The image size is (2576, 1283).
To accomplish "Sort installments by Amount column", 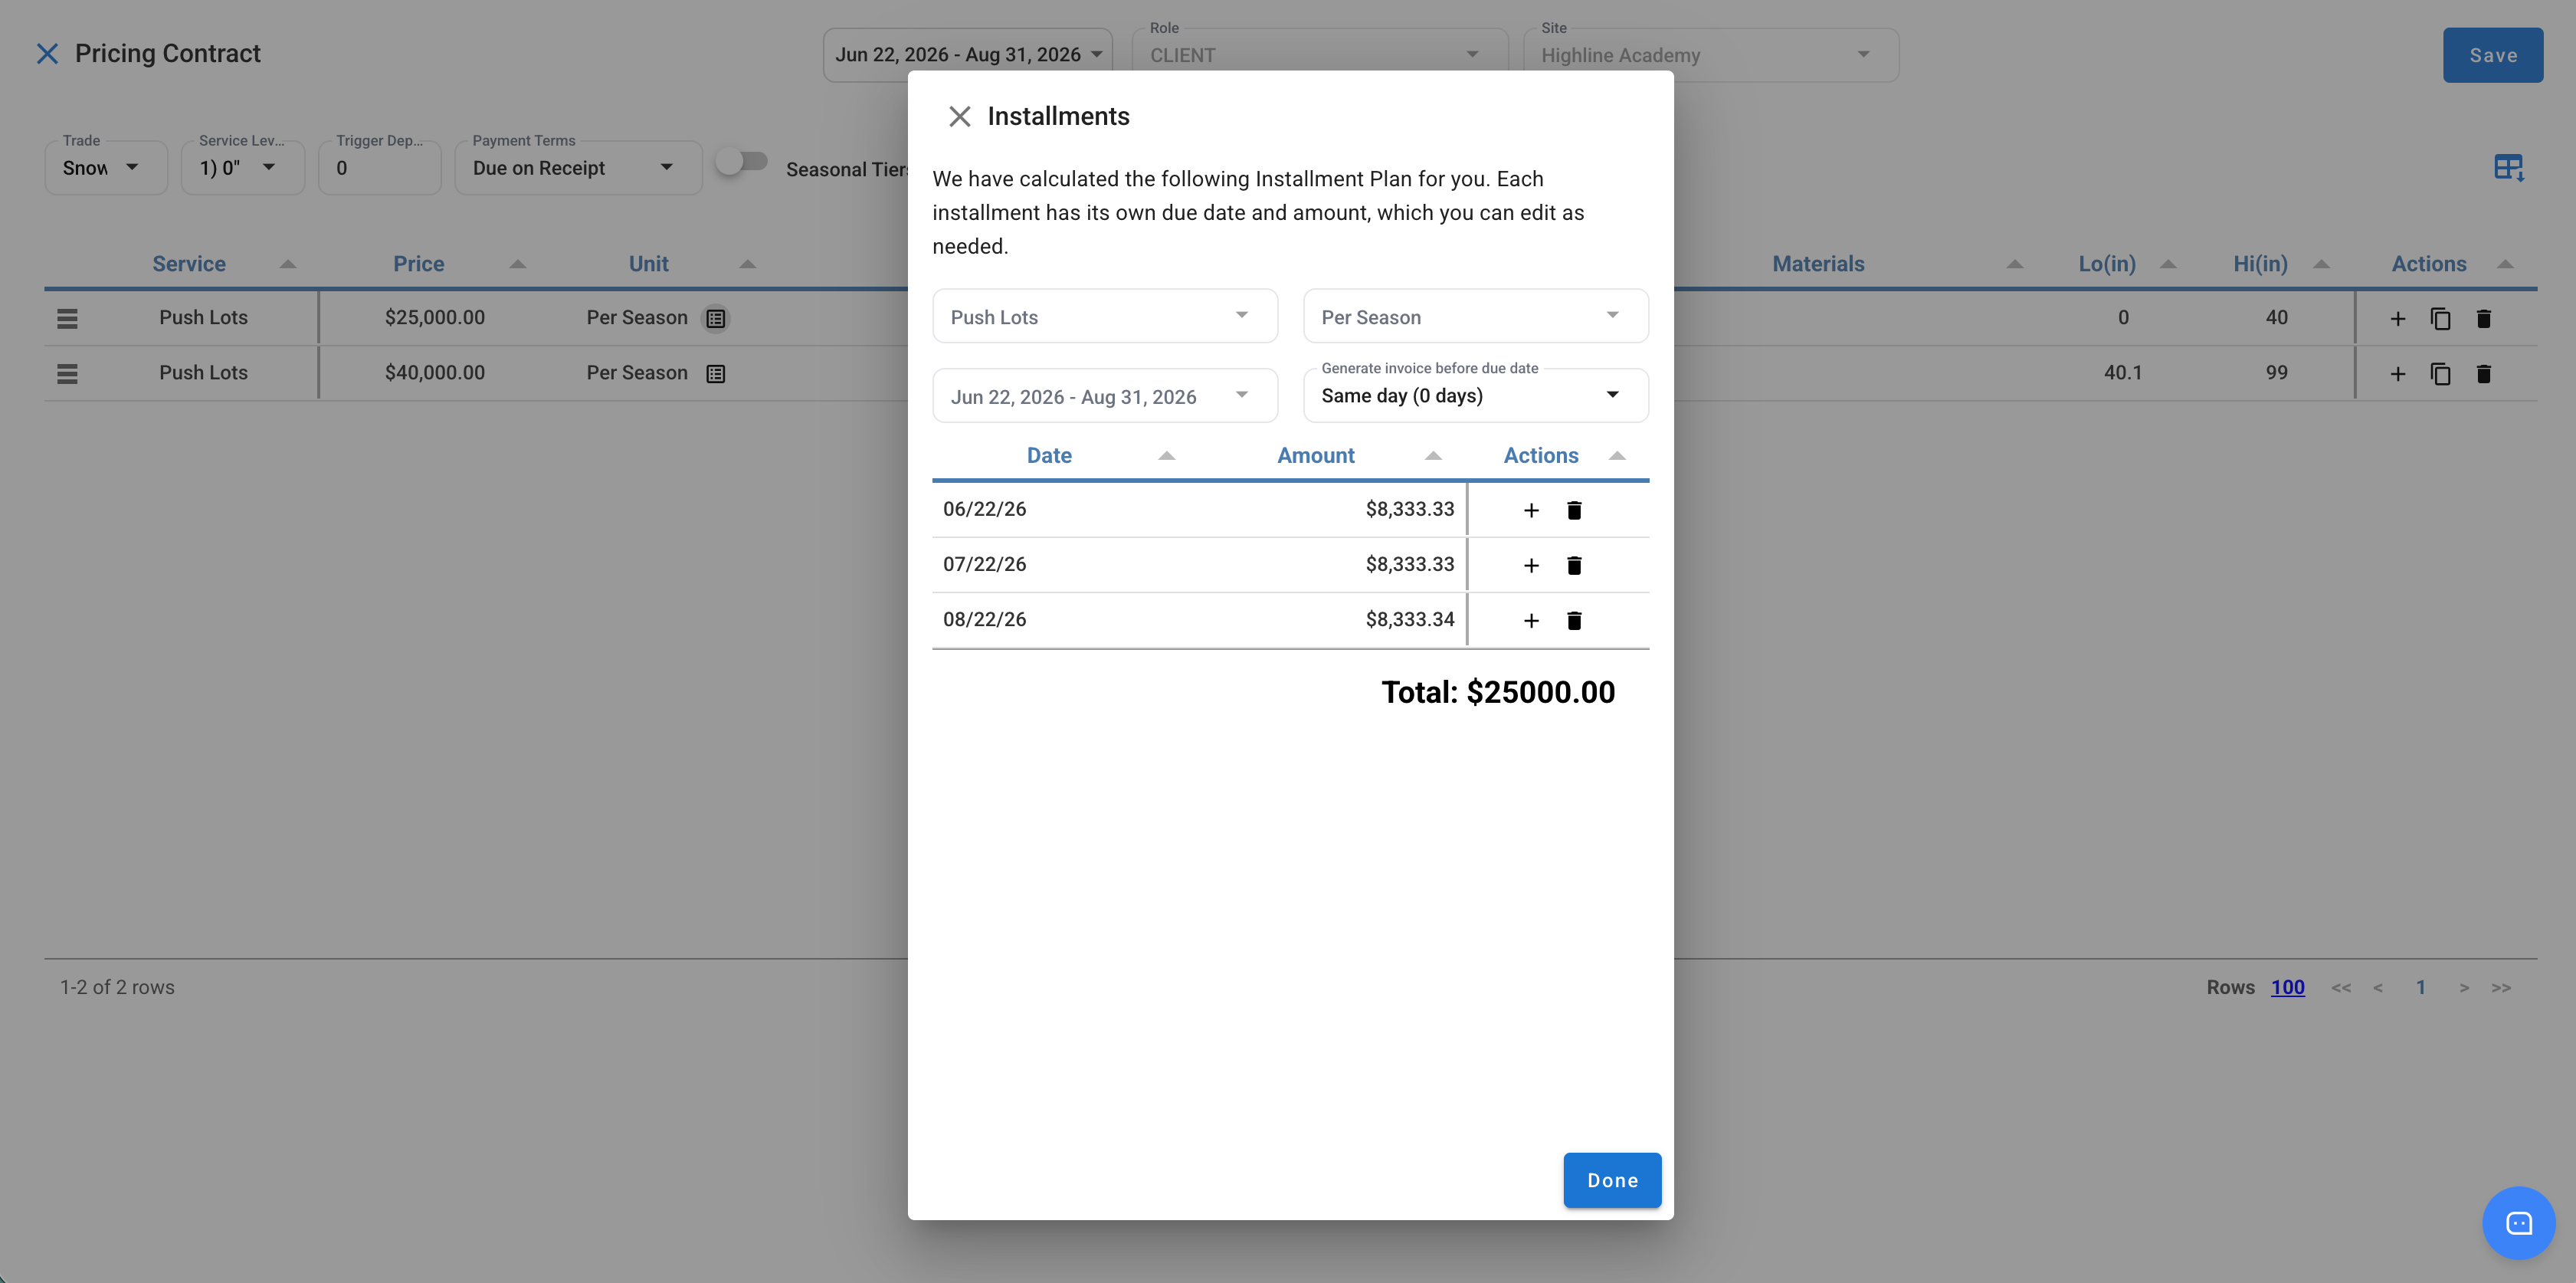I will (1315, 455).
